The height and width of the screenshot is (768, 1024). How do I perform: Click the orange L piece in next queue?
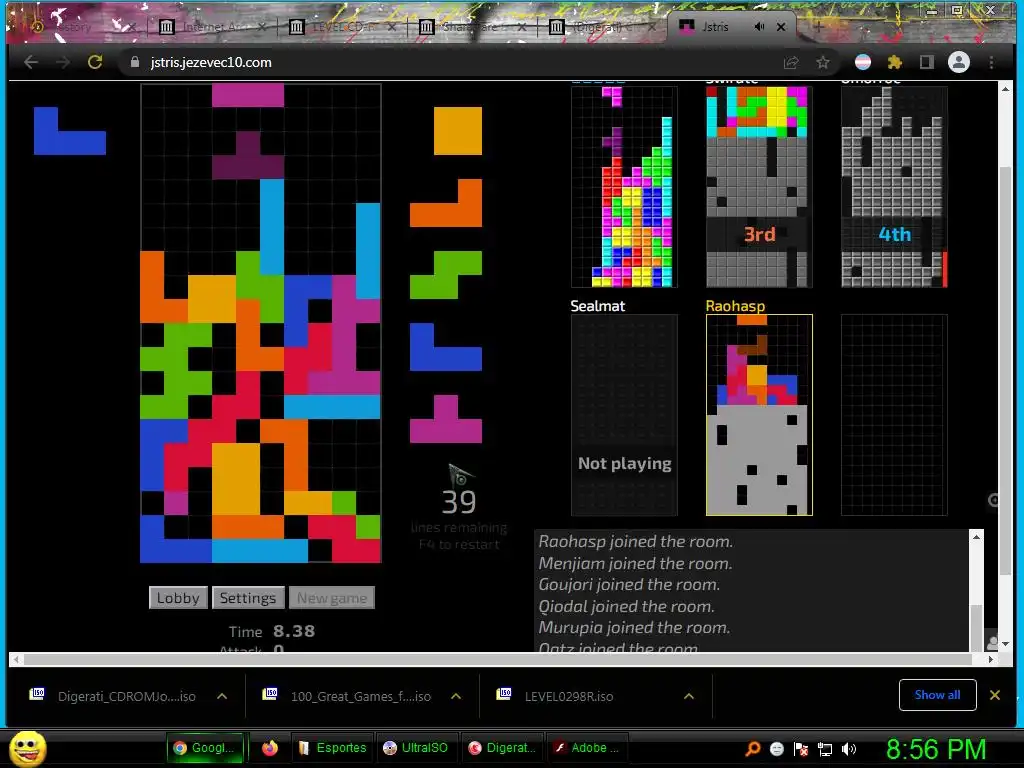pyautogui.click(x=446, y=203)
